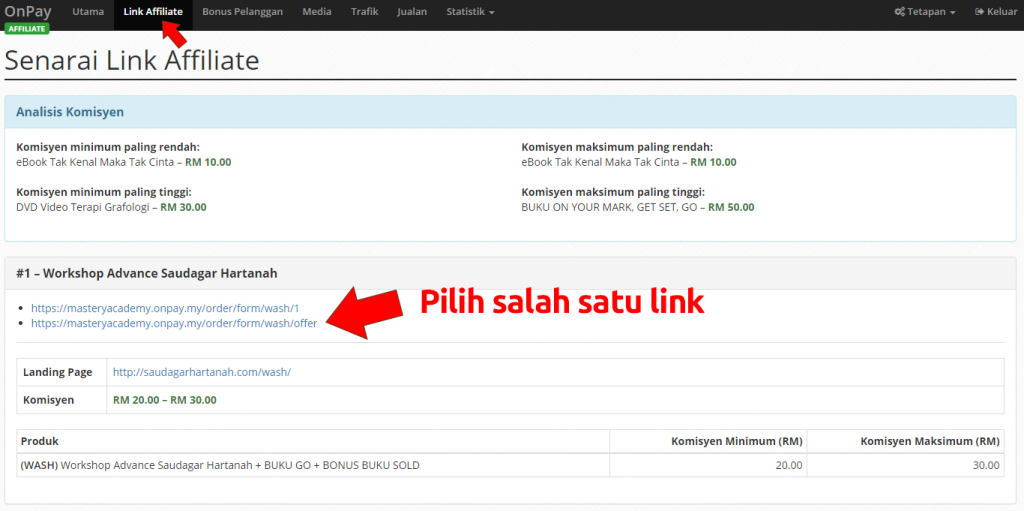Image resolution: width=1024 pixels, height=511 pixels.
Task: Open the order form wash/1 link
Action: click(165, 309)
